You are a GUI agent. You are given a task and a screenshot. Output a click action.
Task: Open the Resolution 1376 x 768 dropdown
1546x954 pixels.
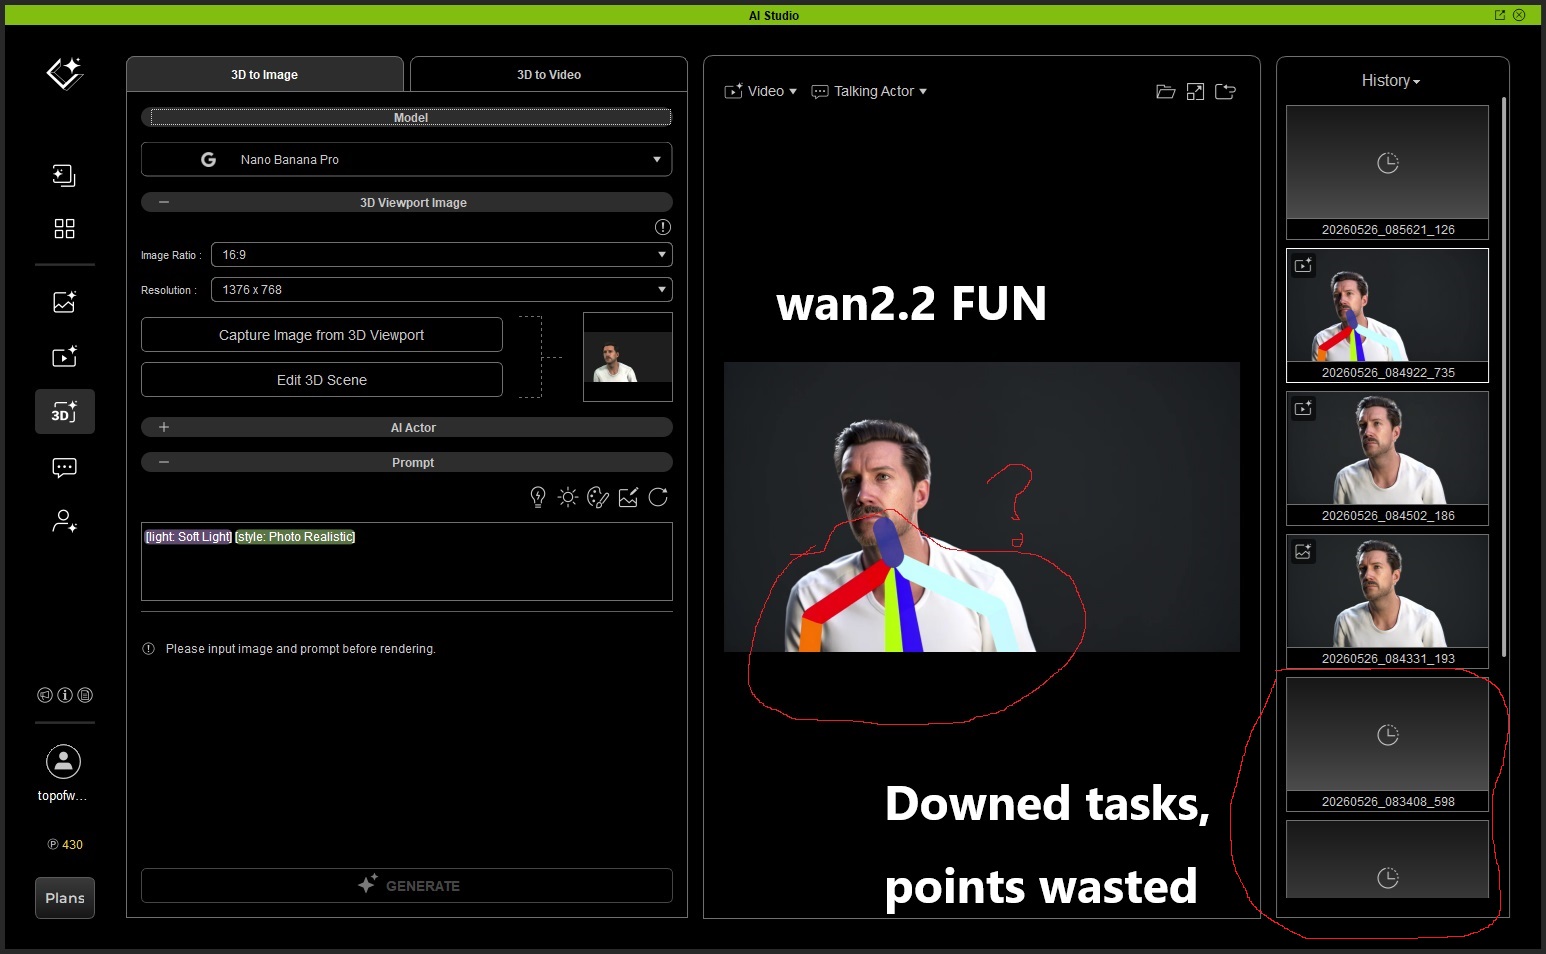click(441, 290)
